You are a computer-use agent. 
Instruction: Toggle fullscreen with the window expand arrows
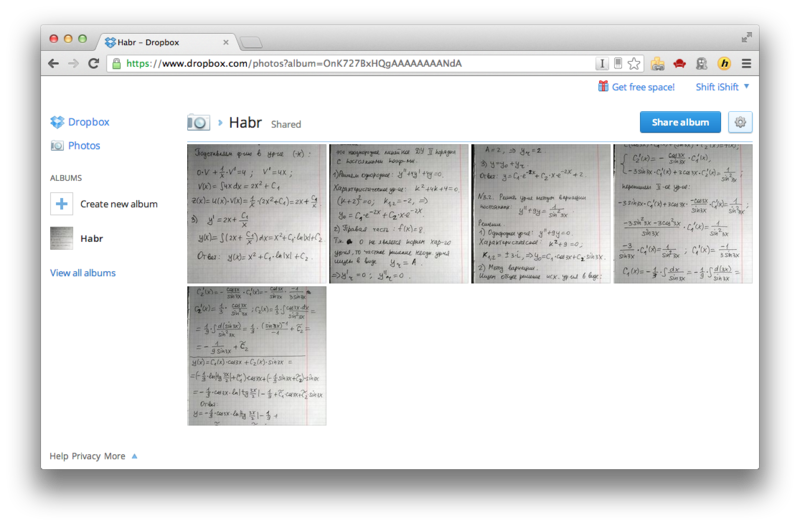(x=746, y=37)
